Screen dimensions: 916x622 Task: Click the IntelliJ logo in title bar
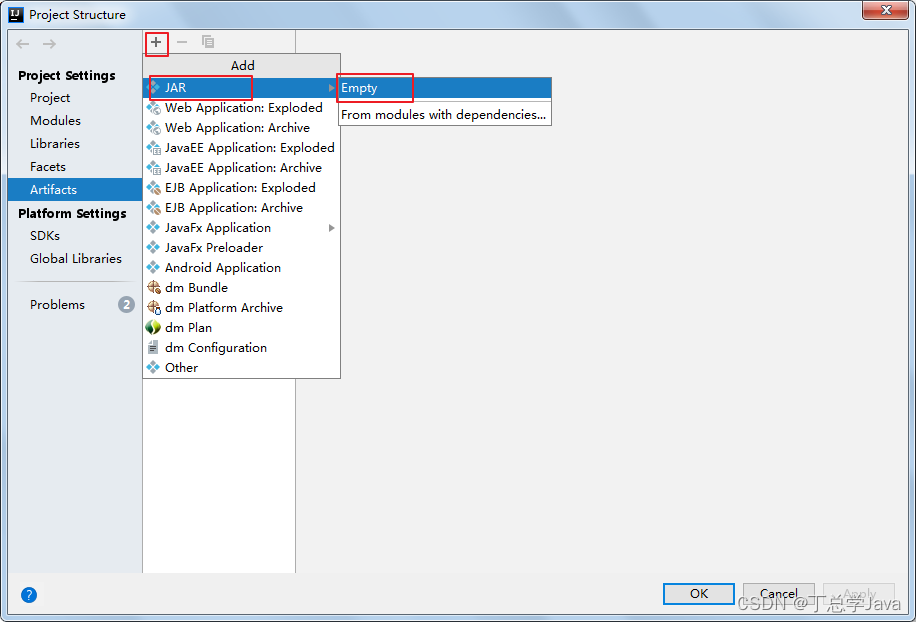pyautogui.click(x=16, y=14)
